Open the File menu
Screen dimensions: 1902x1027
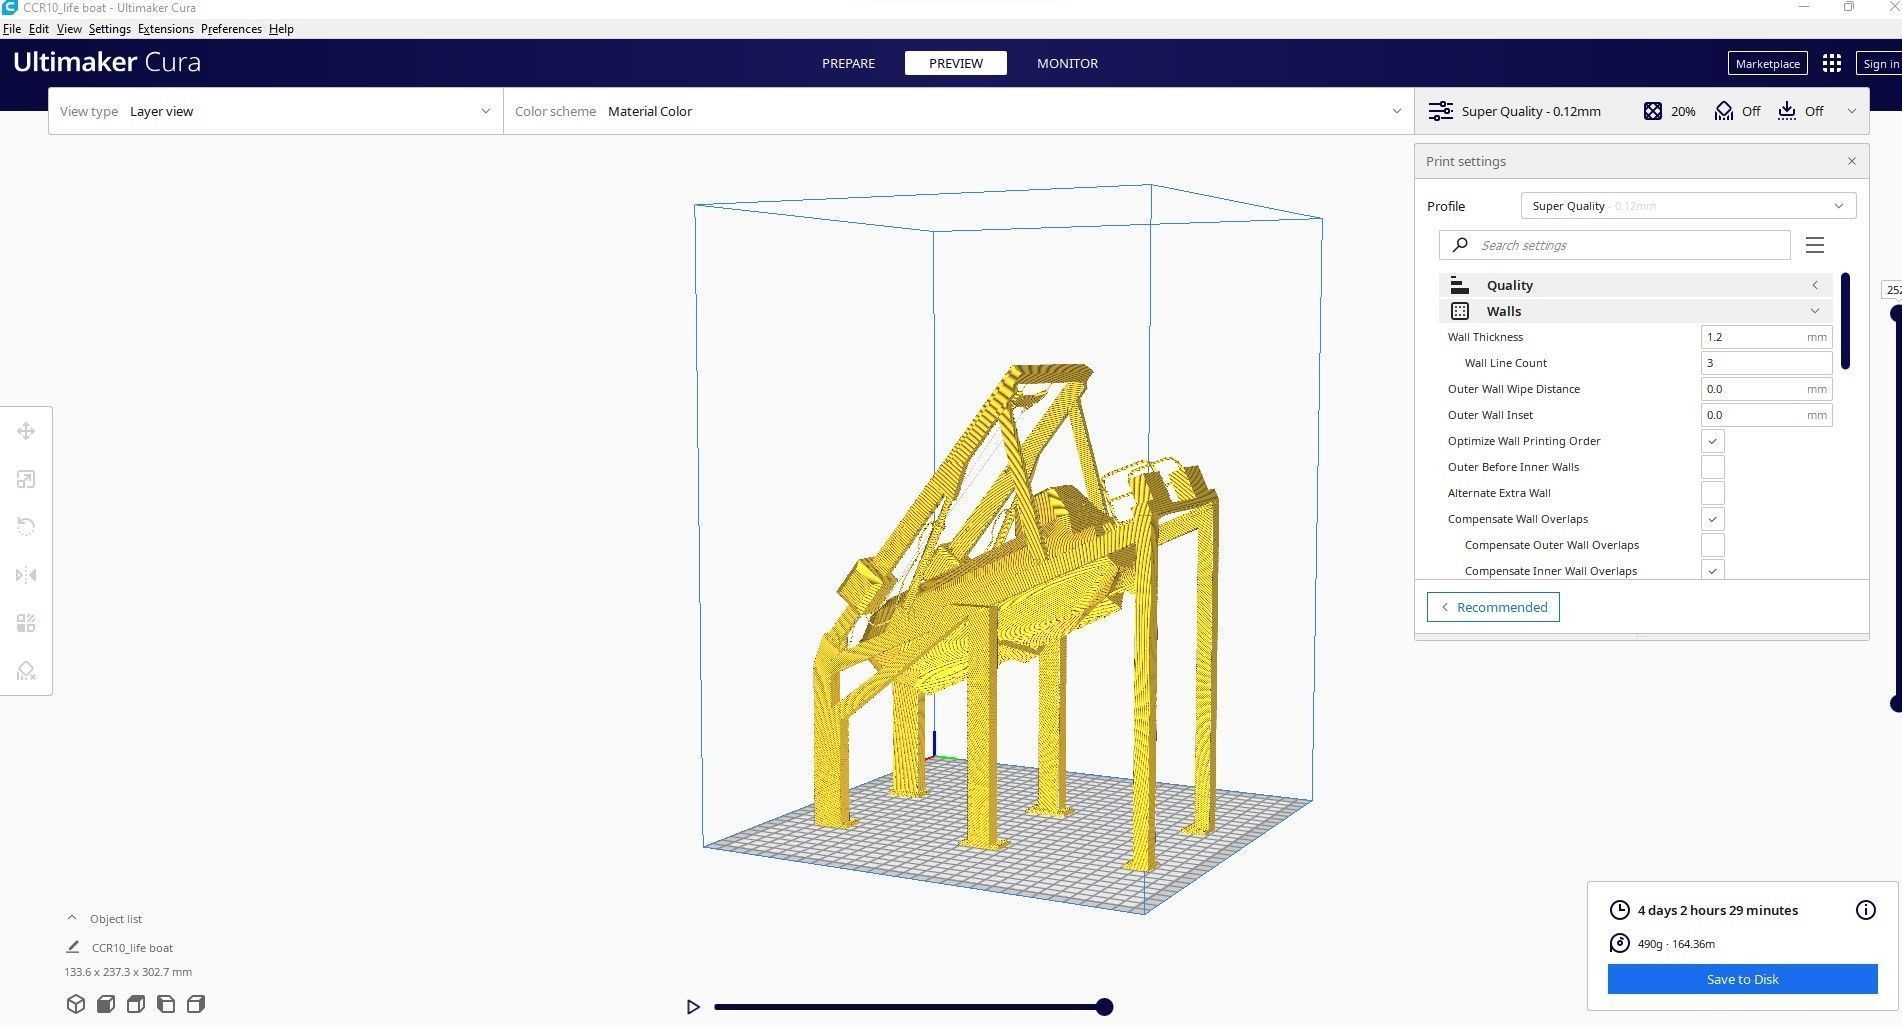click(12, 29)
